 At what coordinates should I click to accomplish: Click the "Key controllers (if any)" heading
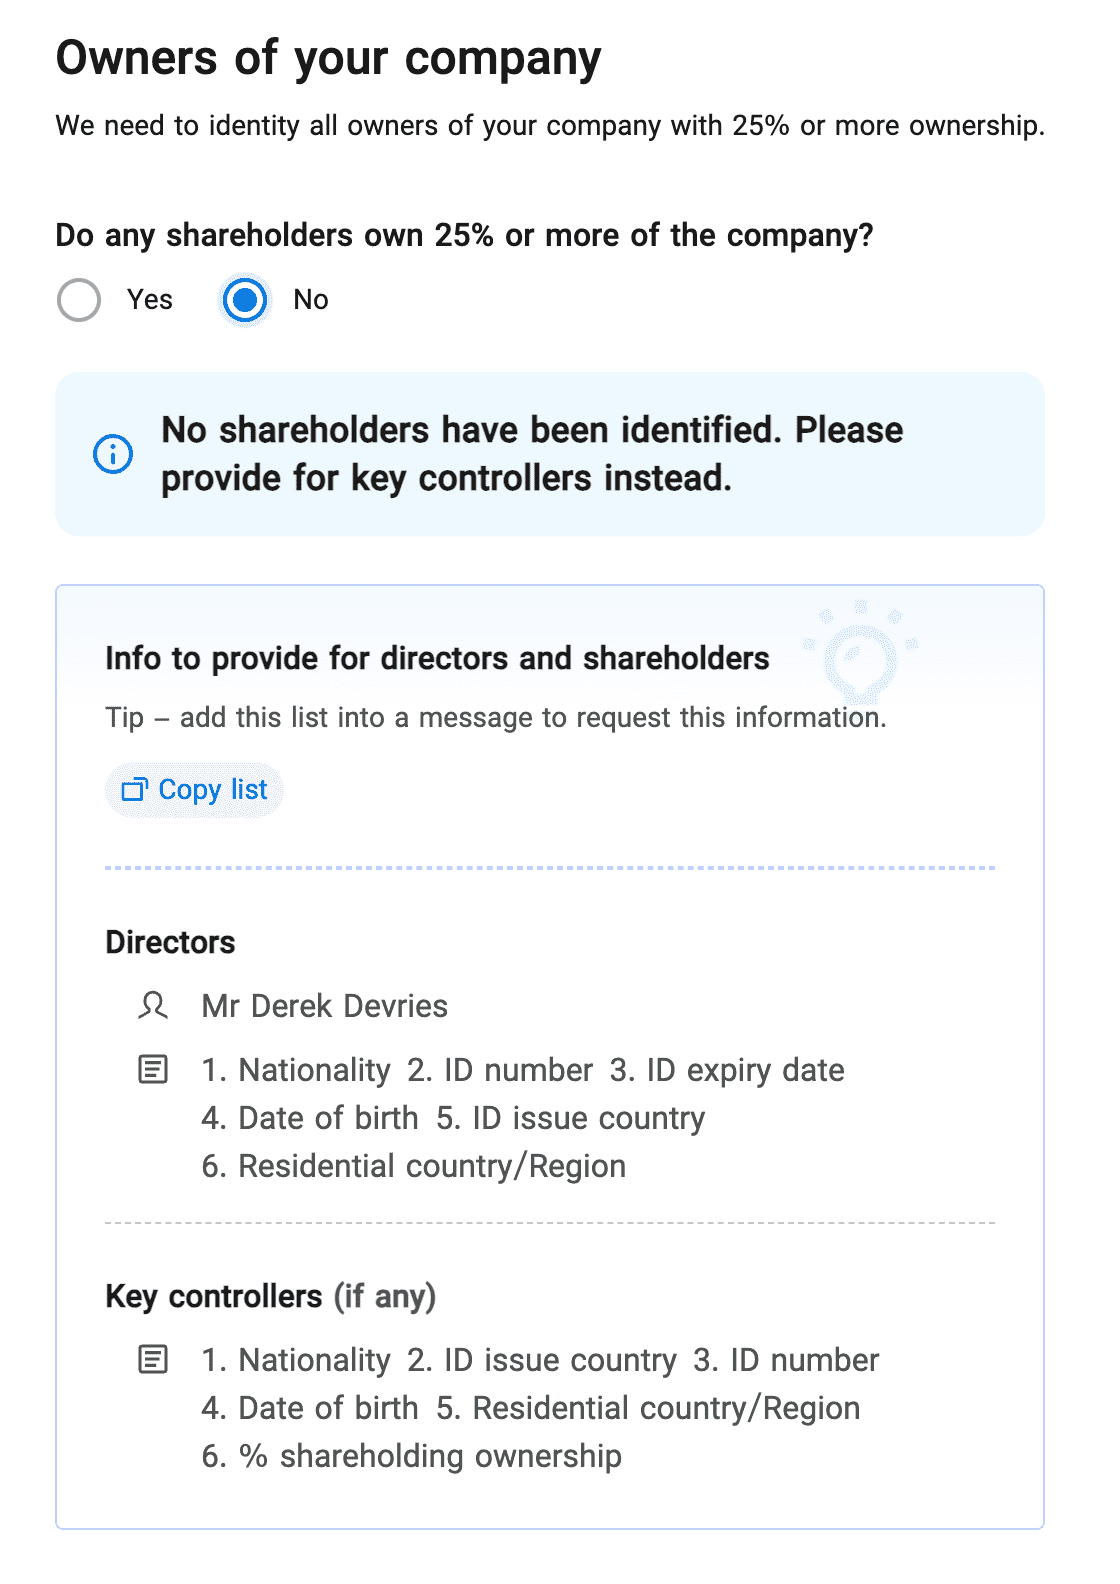(270, 1296)
